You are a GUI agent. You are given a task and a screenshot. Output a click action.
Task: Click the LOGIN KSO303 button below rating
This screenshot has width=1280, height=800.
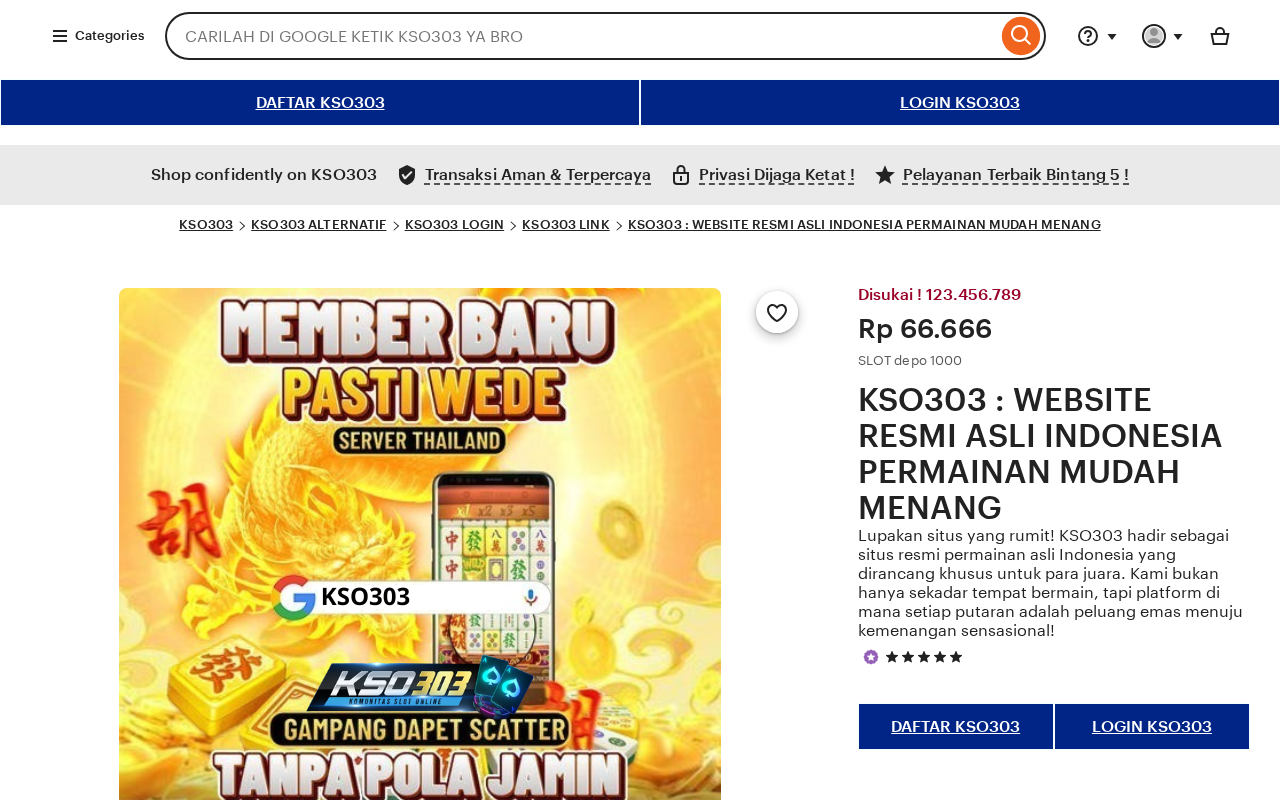1152,727
